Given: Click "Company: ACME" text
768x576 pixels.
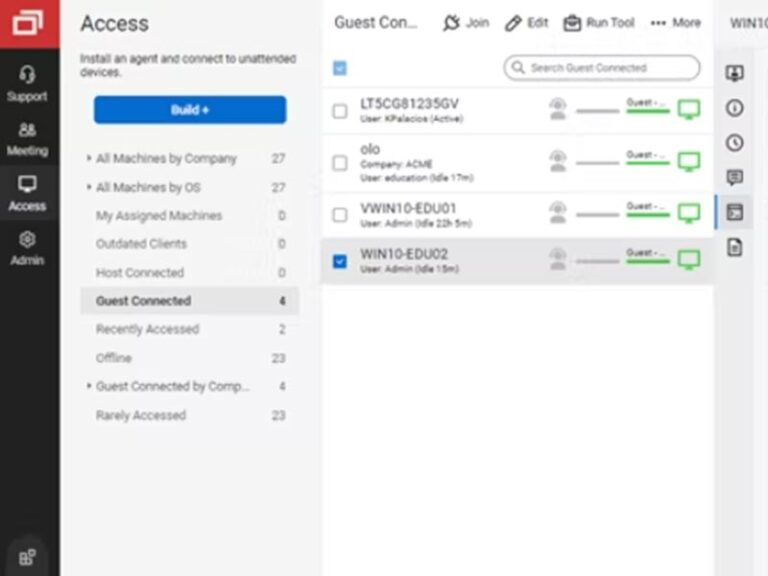Looking at the screenshot, I should (396, 164).
